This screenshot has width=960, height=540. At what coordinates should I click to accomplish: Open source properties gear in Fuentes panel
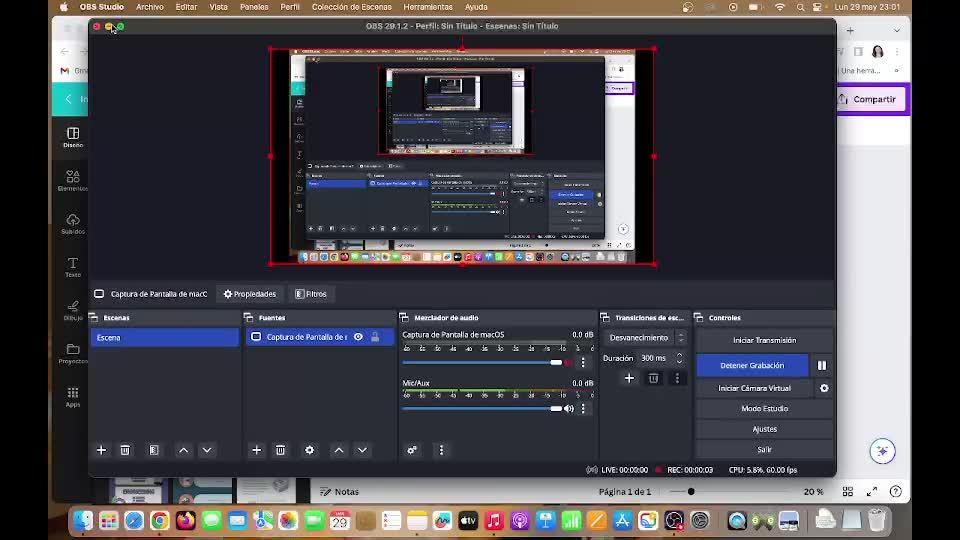pyautogui.click(x=309, y=450)
